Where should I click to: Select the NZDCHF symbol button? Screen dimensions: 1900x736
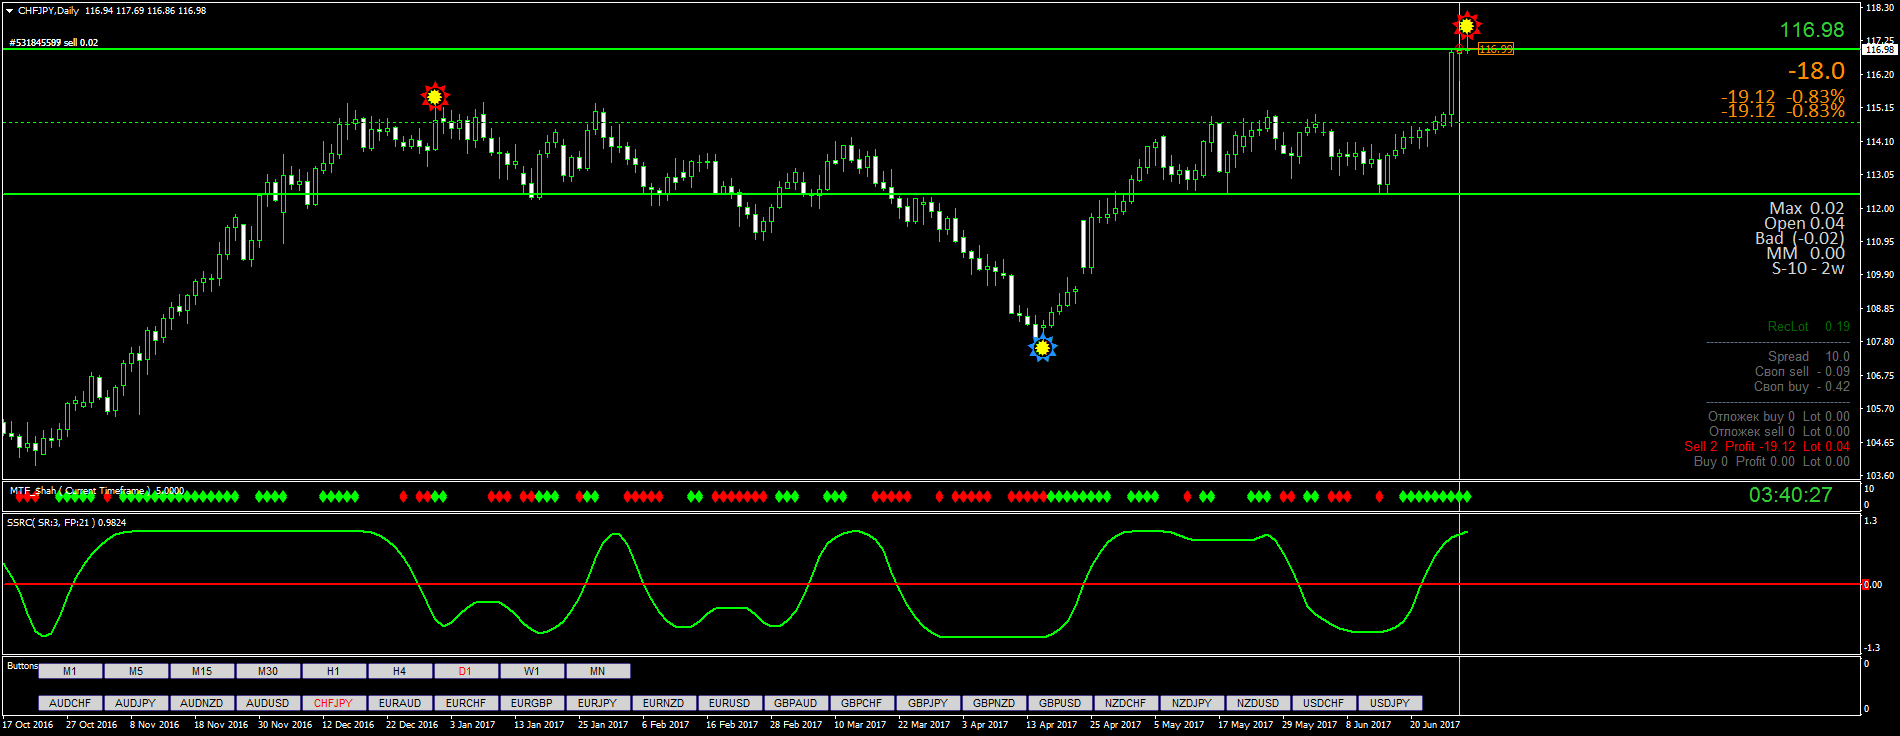pyautogui.click(x=1126, y=703)
